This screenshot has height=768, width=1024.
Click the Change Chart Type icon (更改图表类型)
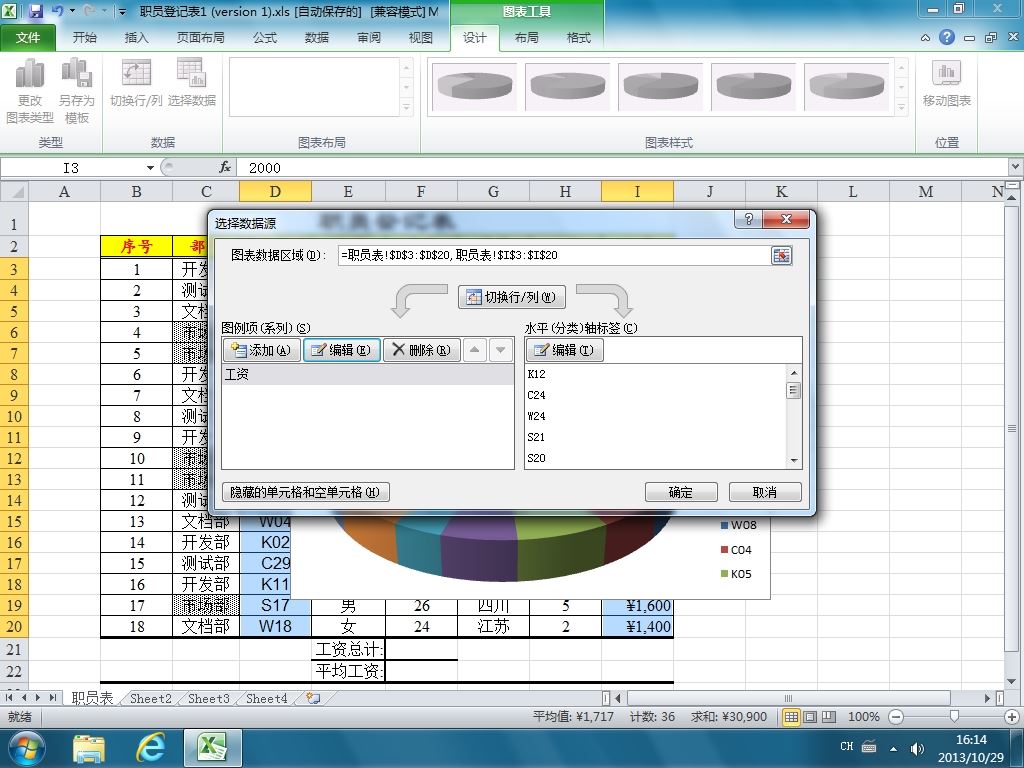[30, 91]
